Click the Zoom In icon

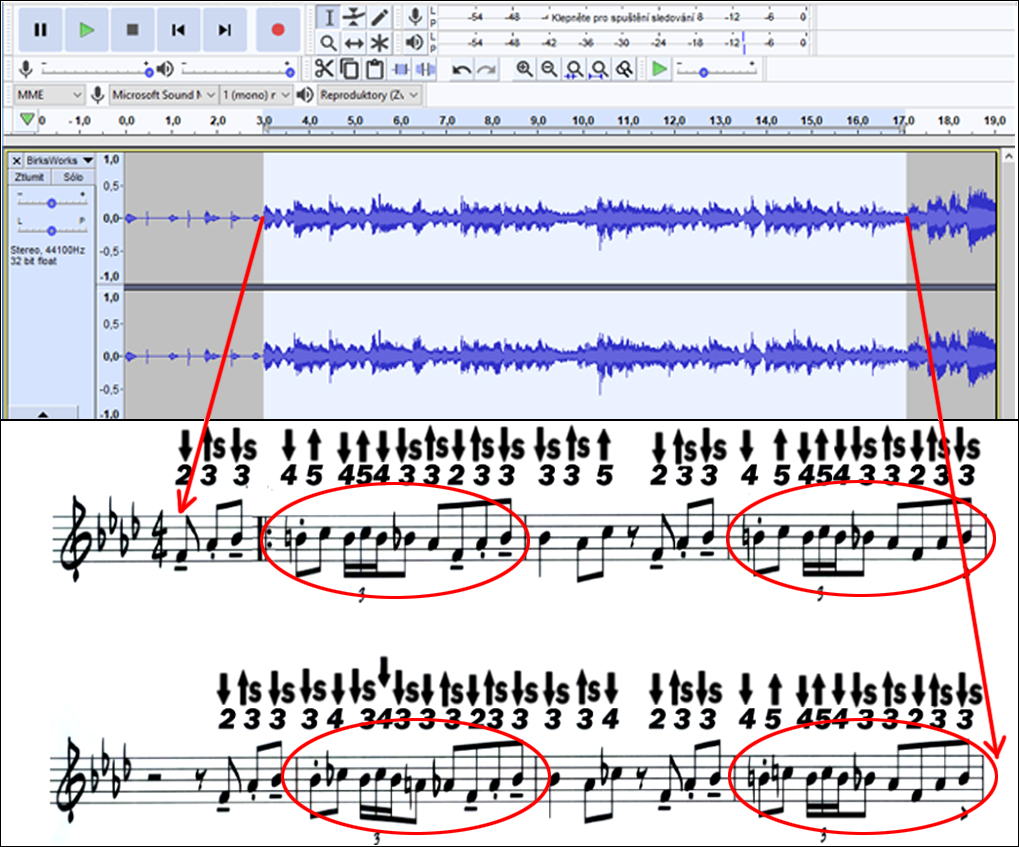coord(524,69)
